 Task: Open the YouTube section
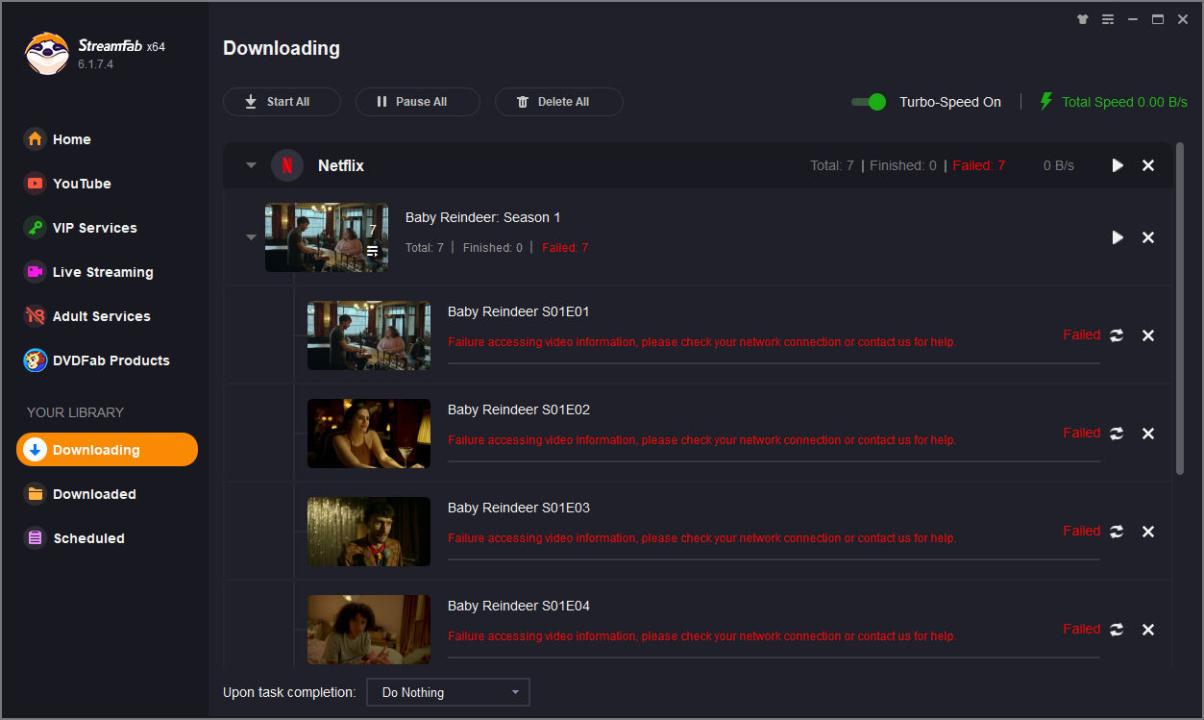(81, 184)
